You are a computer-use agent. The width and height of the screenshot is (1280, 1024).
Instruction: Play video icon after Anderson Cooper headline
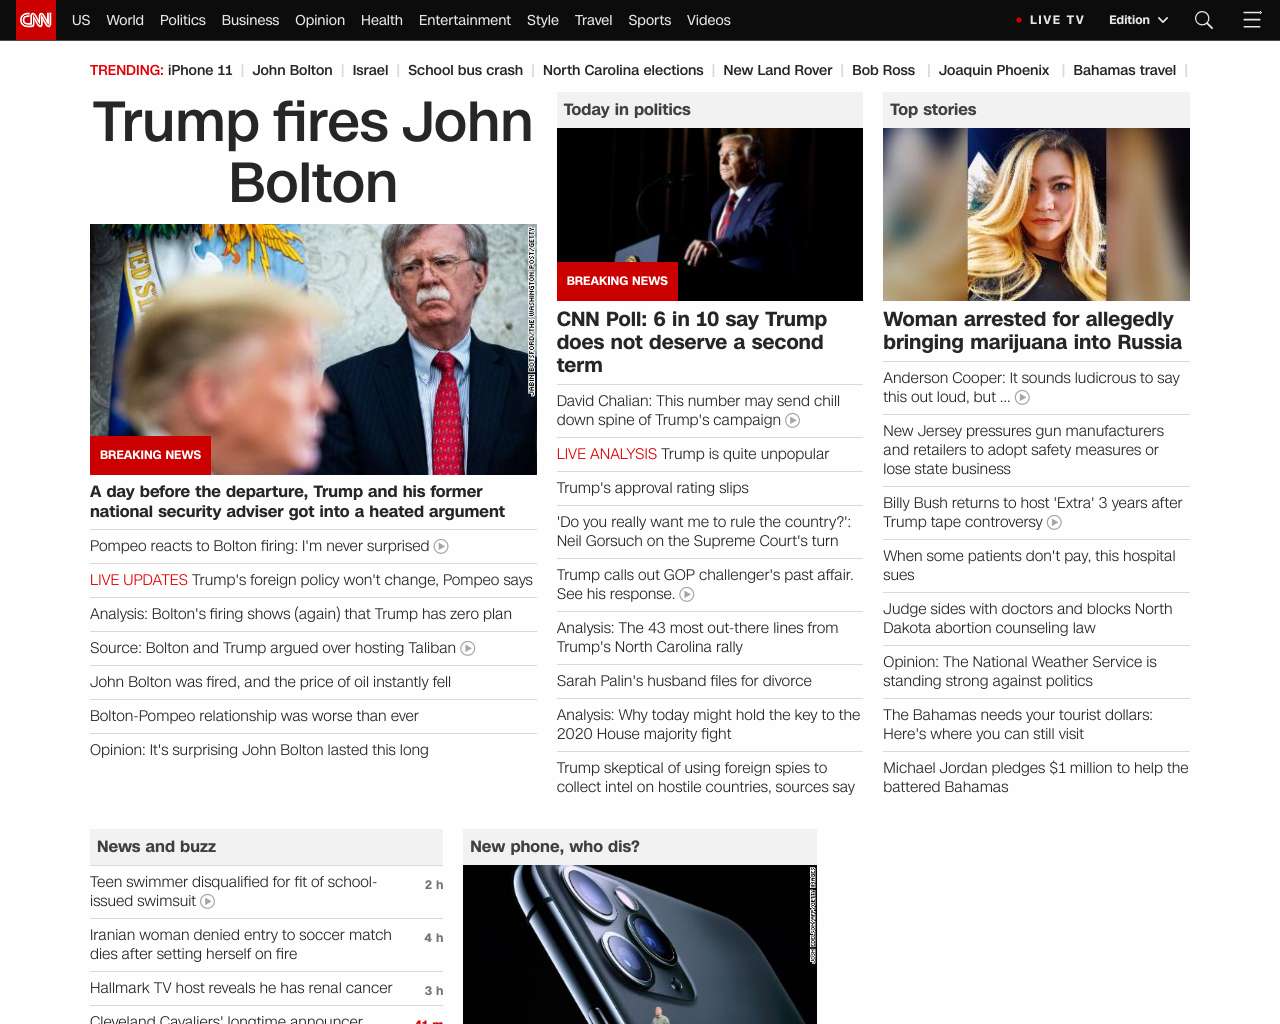pos(1022,397)
